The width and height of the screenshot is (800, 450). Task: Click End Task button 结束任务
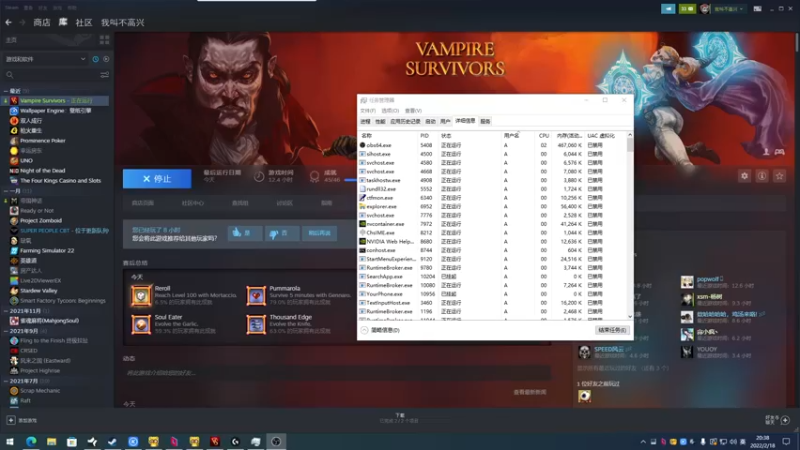coord(612,330)
